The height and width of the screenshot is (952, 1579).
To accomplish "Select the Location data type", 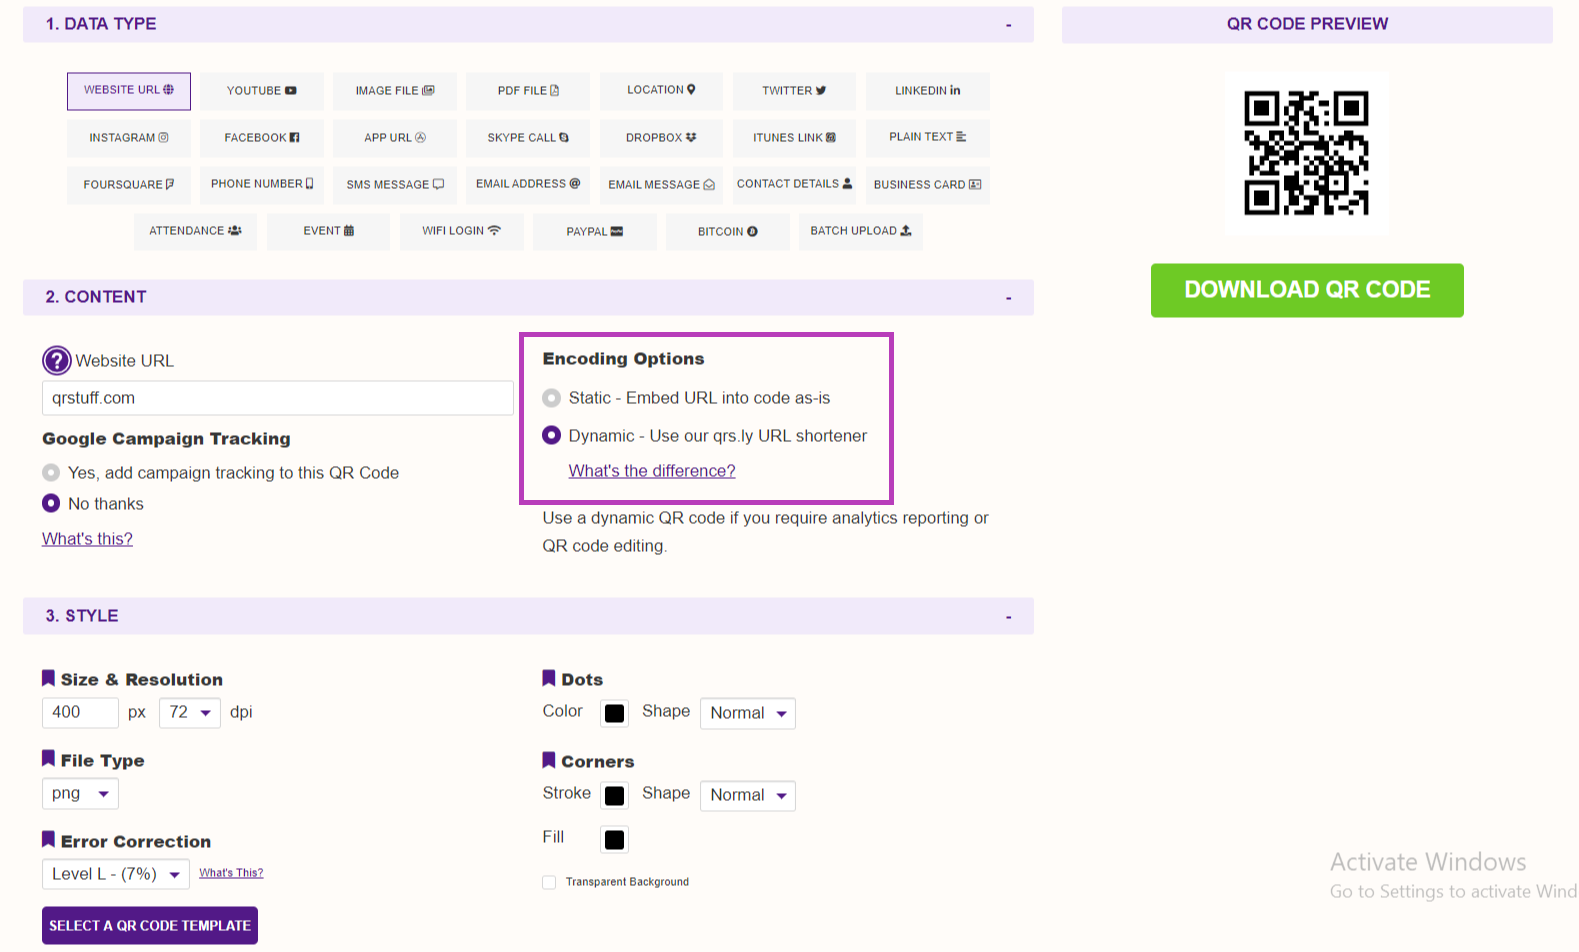I will pyautogui.click(x=661, y=91).
